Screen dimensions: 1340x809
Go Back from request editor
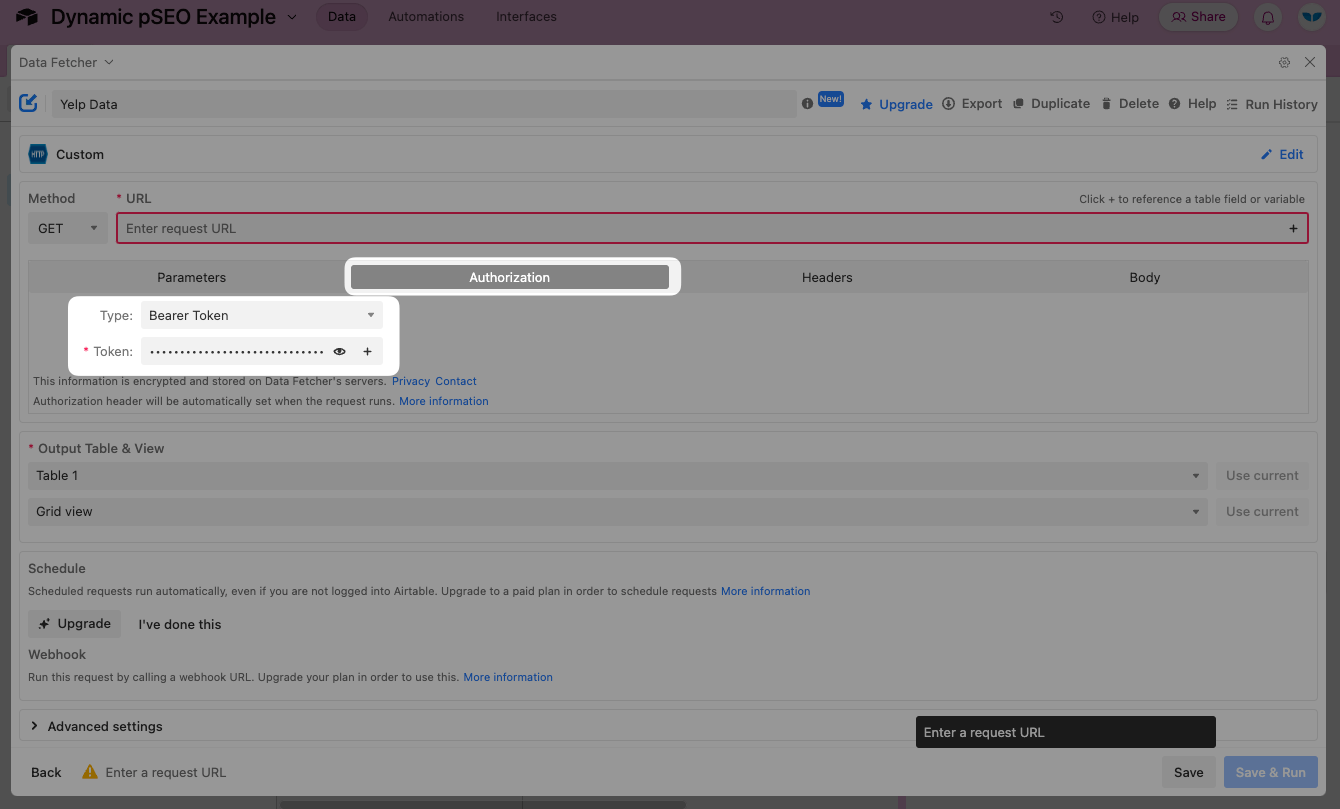click(x=46, y=772)
